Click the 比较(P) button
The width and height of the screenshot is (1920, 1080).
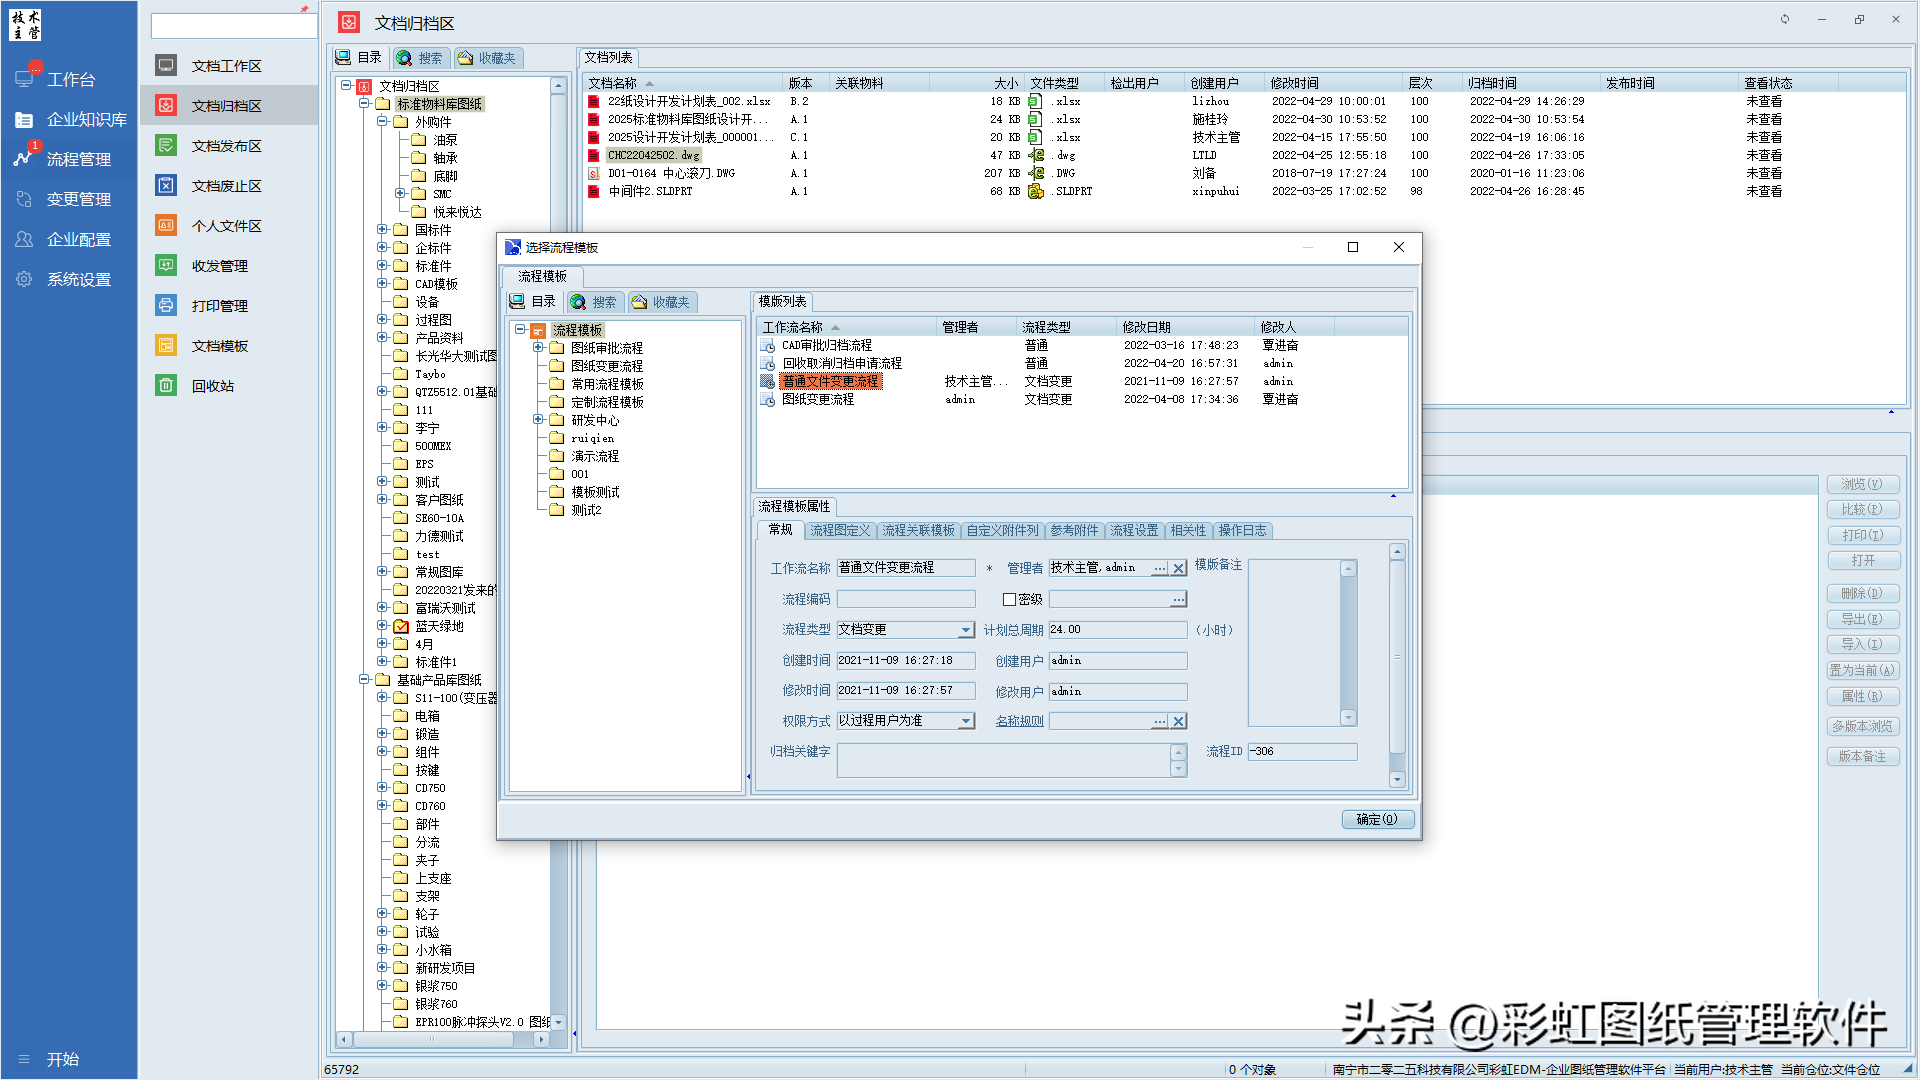[x=1862, y=509]
